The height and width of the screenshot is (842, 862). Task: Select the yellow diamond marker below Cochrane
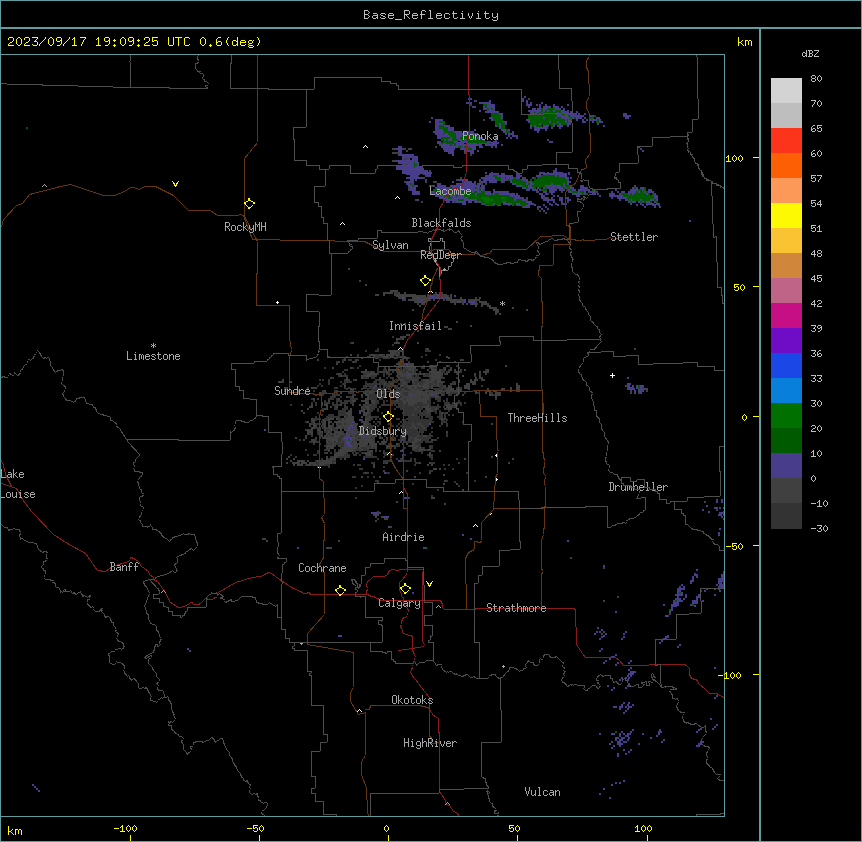point(340,590)
